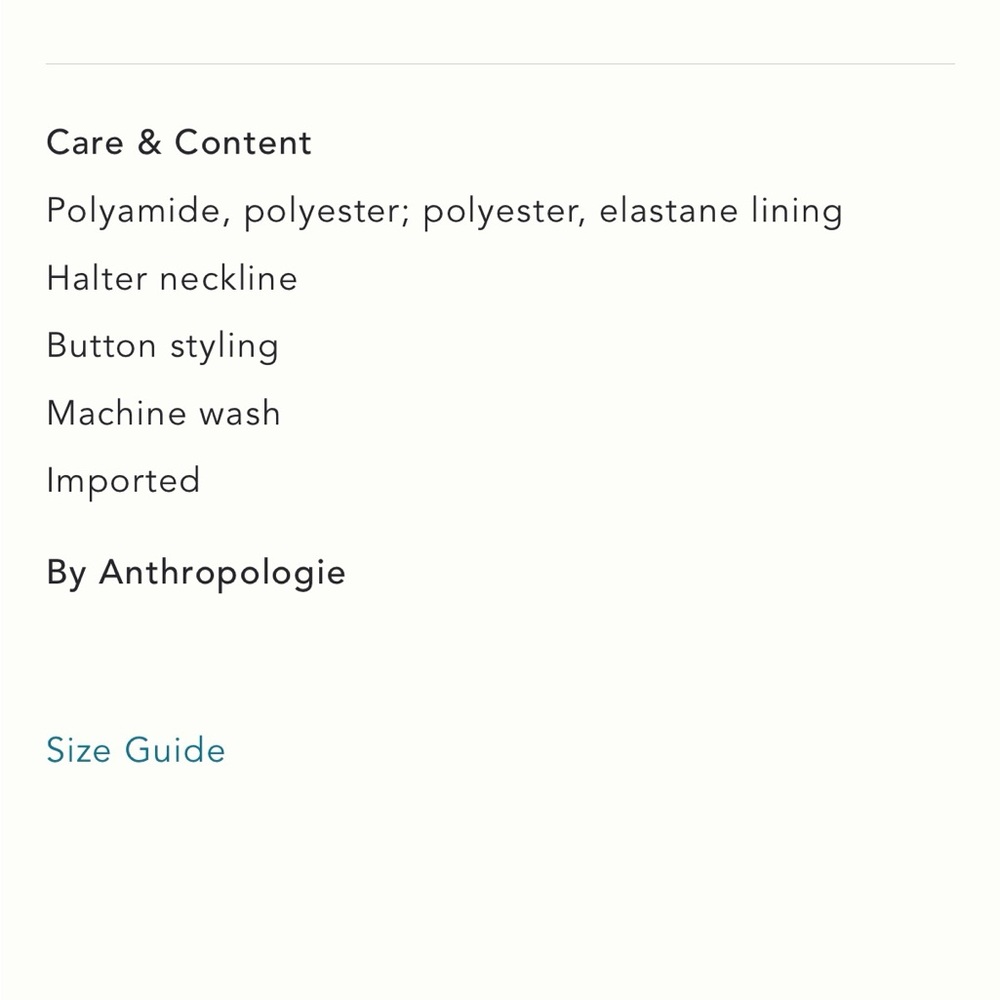Select the Machine wash line
This screenshot has height=1000, width=1000.
163,413
